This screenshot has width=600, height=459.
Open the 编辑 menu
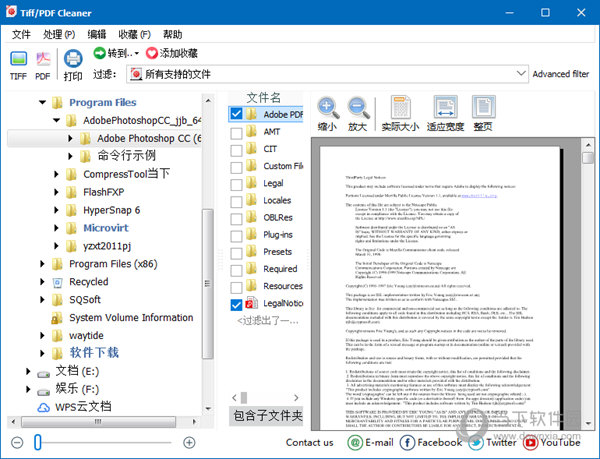96,34
